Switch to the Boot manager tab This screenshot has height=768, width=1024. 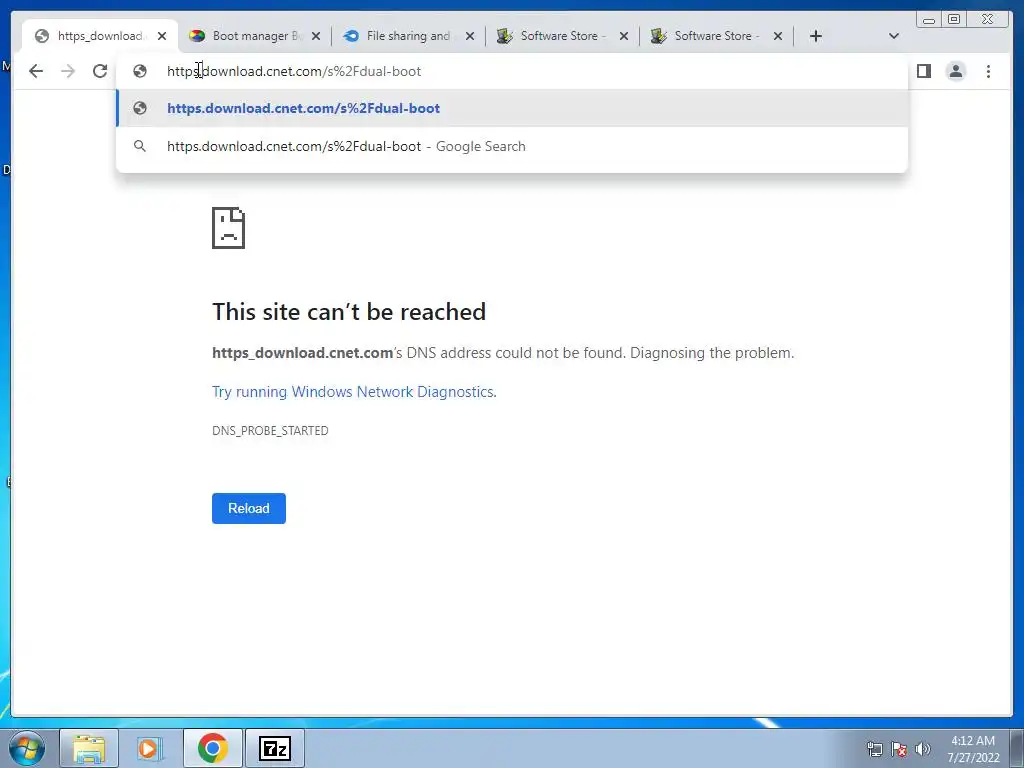255,36
